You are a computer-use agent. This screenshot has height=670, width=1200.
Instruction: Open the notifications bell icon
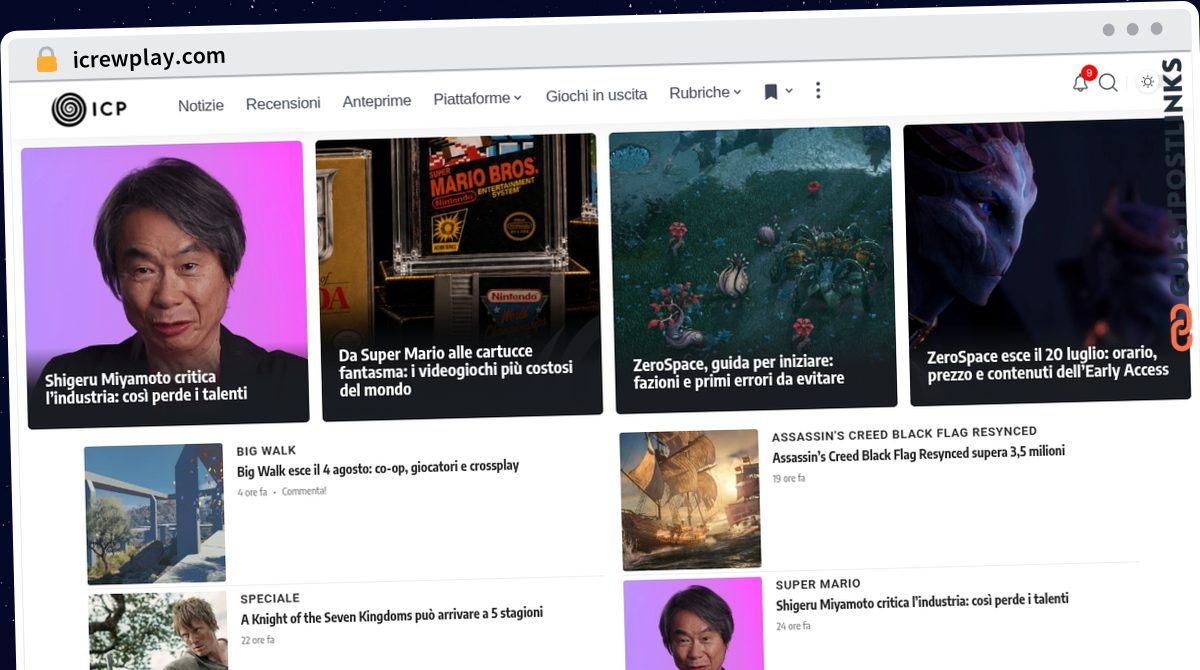(x=1081, y=82)
